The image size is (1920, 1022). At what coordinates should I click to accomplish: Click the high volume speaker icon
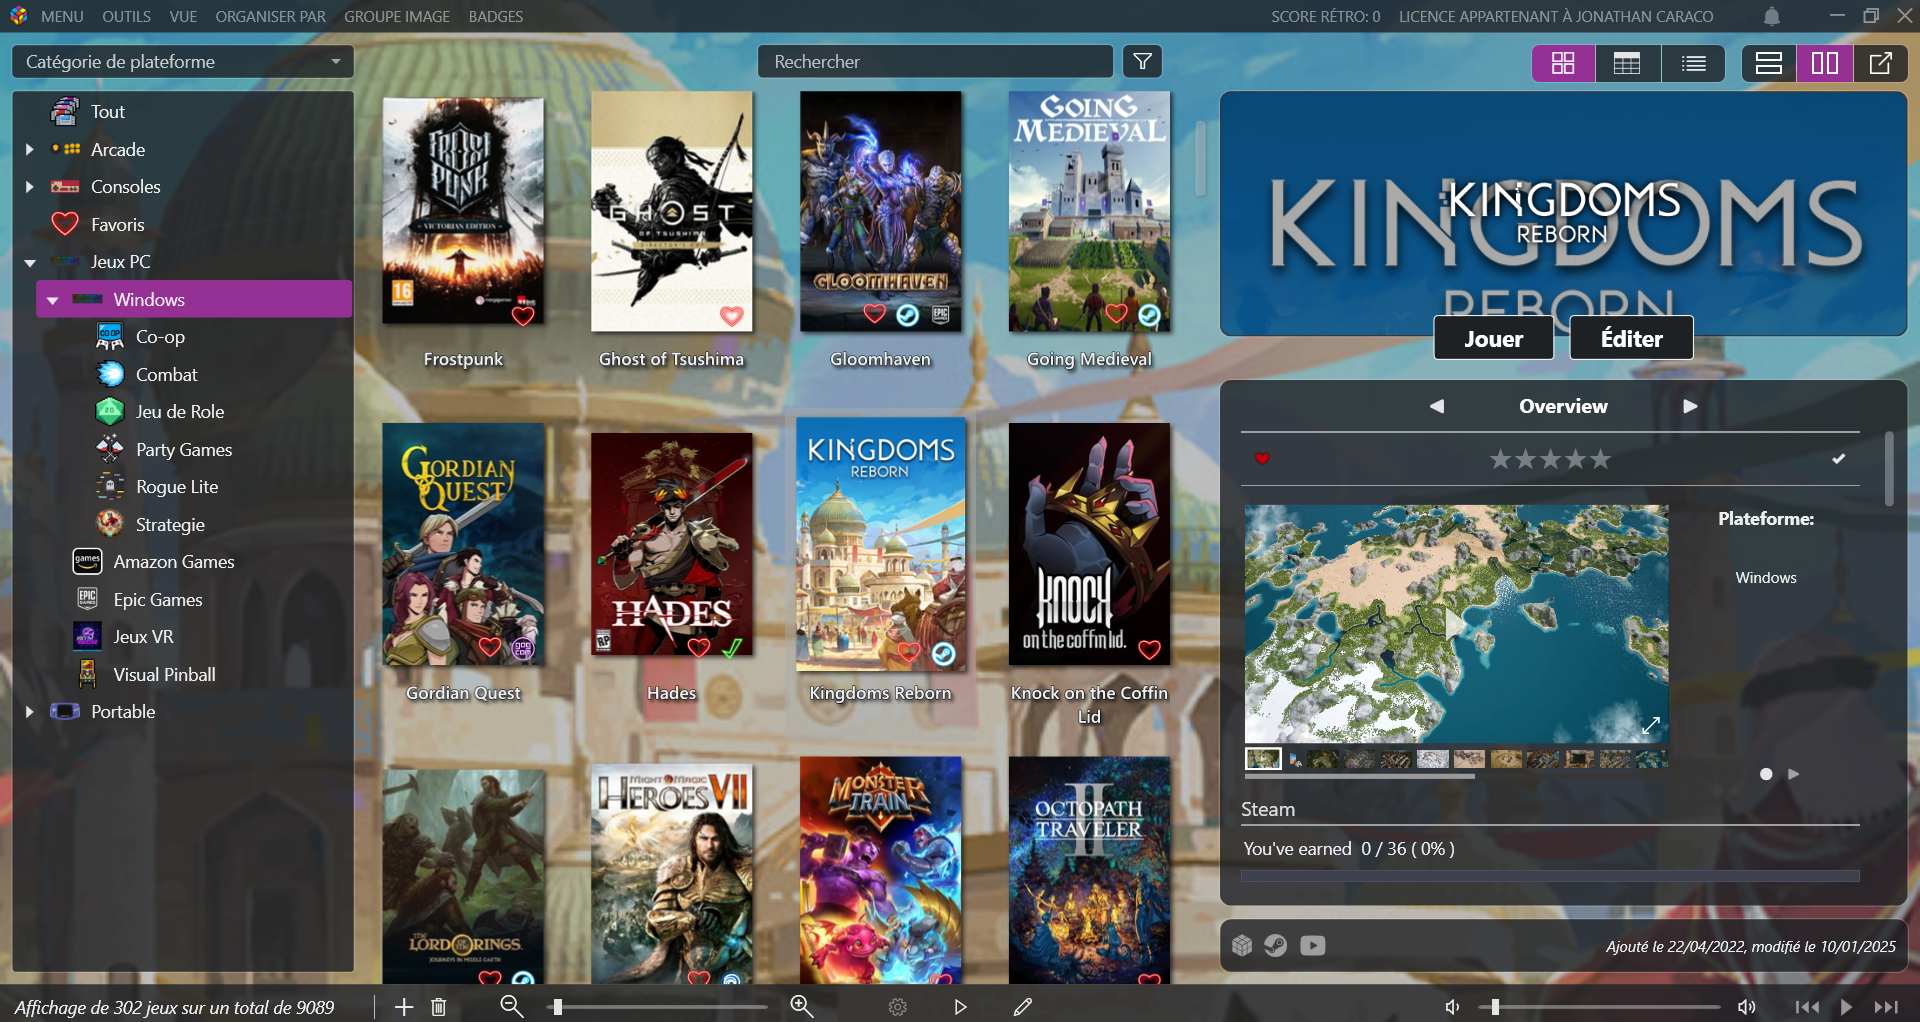tap(1747, 1007)
